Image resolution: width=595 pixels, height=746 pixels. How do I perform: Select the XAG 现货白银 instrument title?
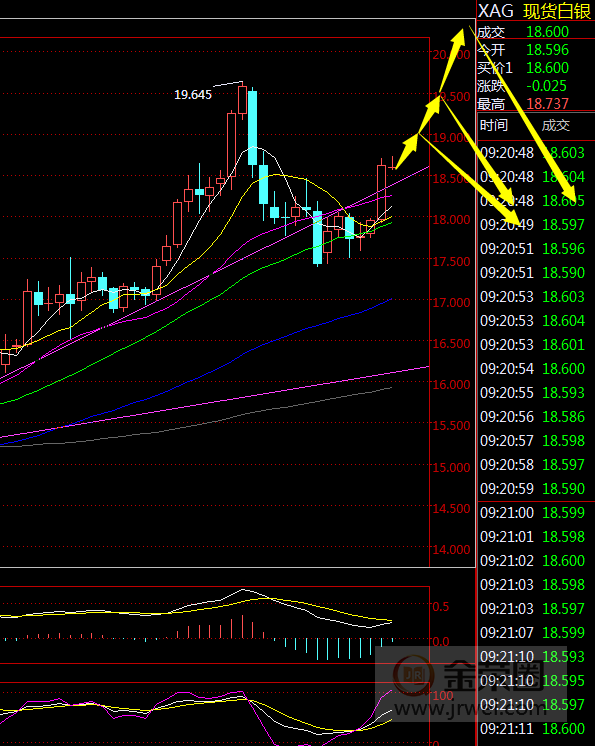point(534,11)
